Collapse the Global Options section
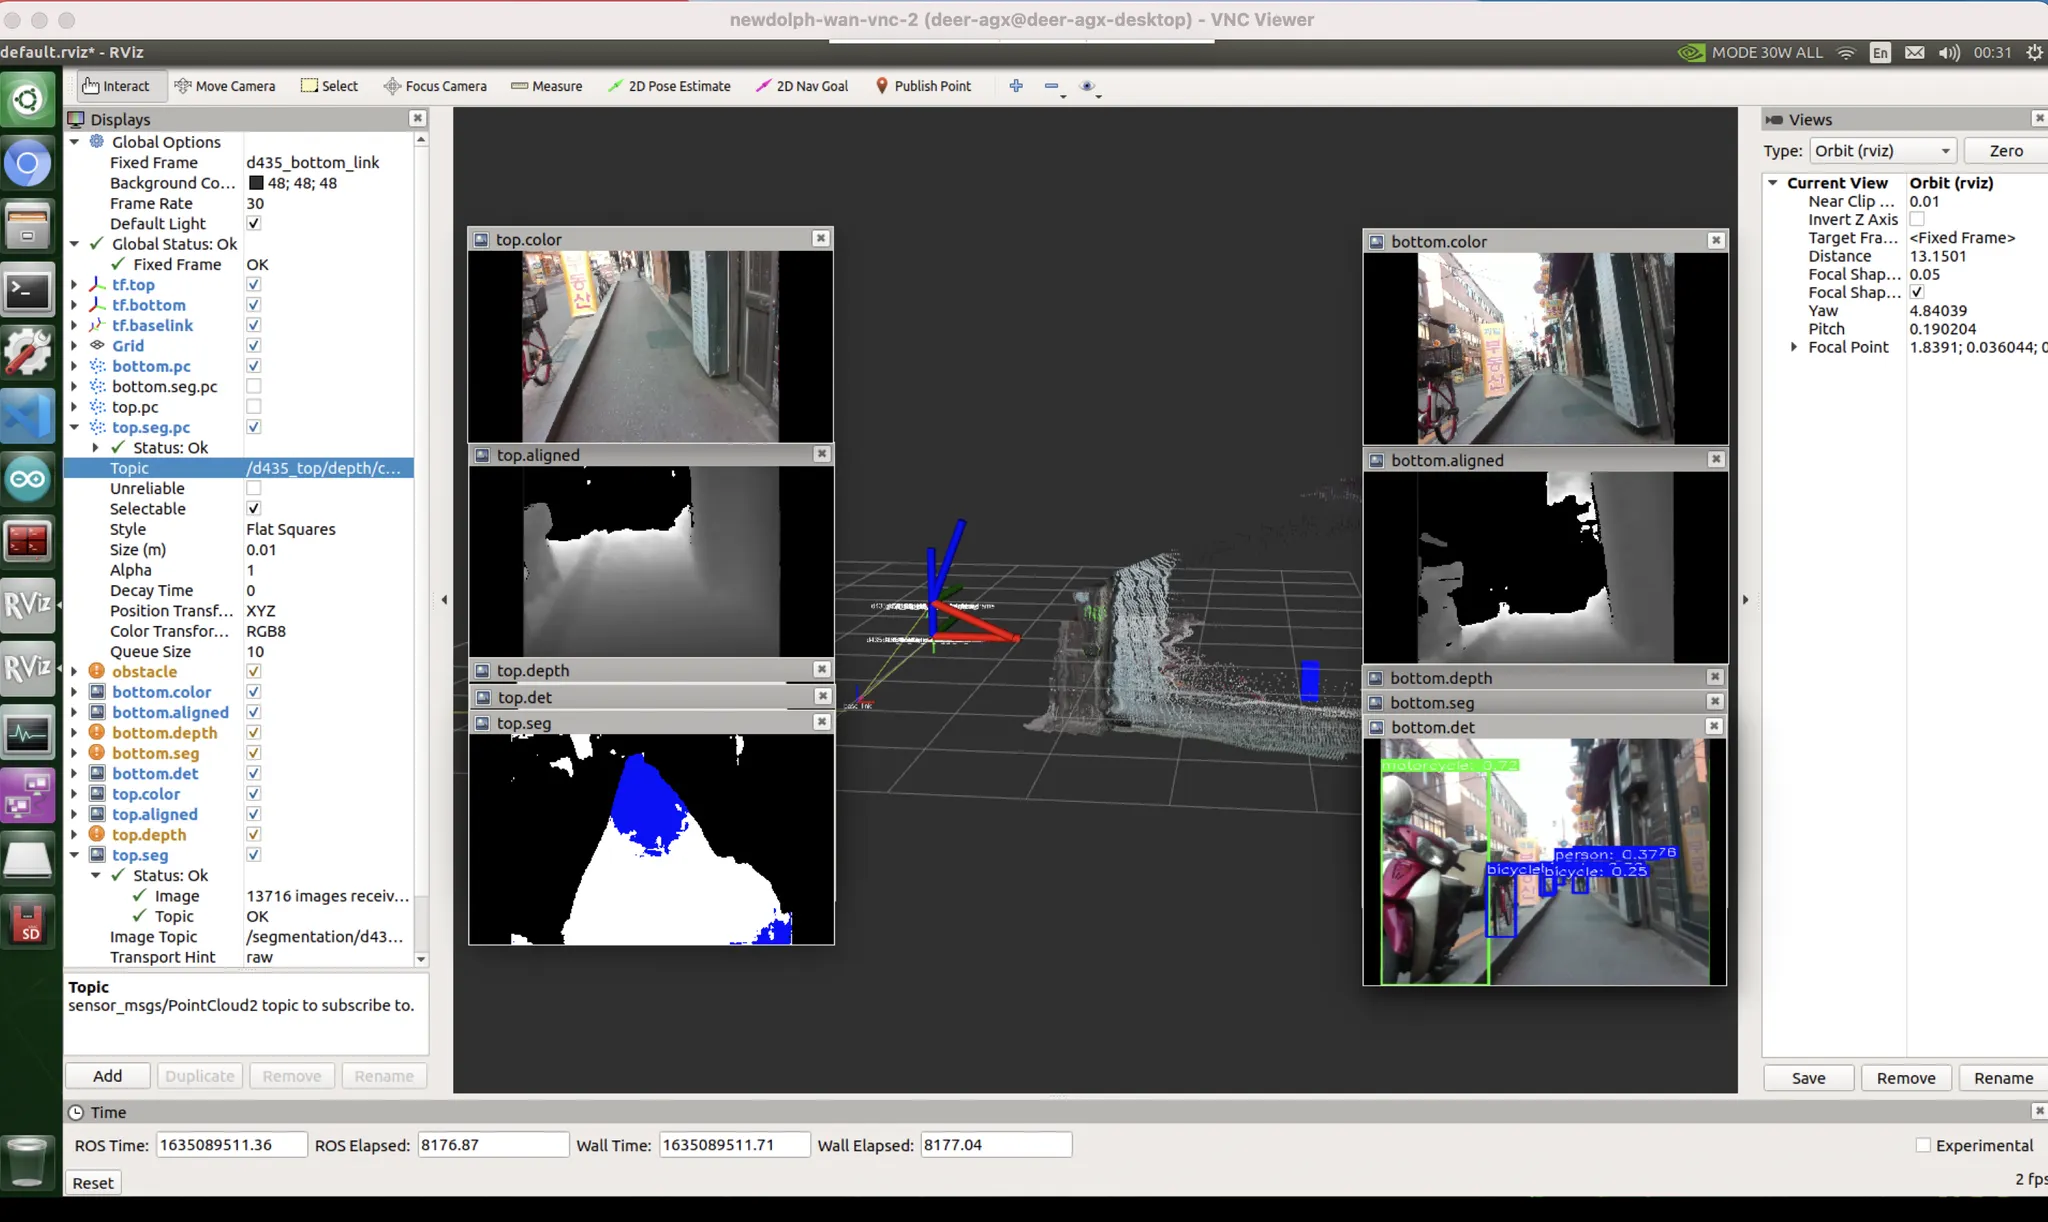Screen dimensions: 2048x1222 [74, 142]
